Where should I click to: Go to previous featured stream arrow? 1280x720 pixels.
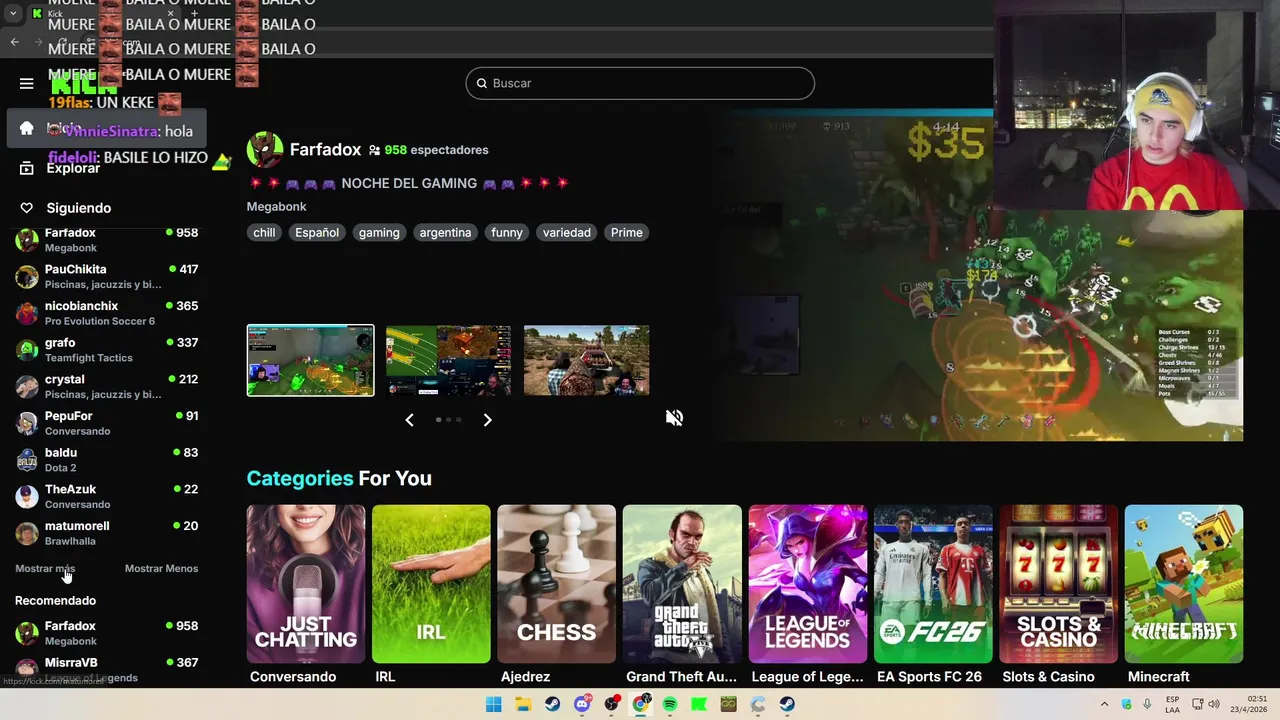tap(409, 420)
